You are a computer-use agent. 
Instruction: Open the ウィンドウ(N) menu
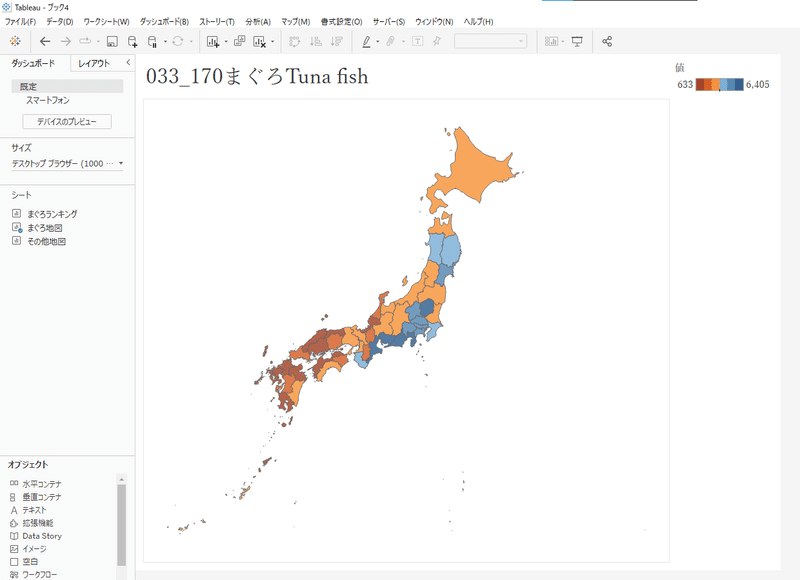pyautogui.click(x=434, y=21)
